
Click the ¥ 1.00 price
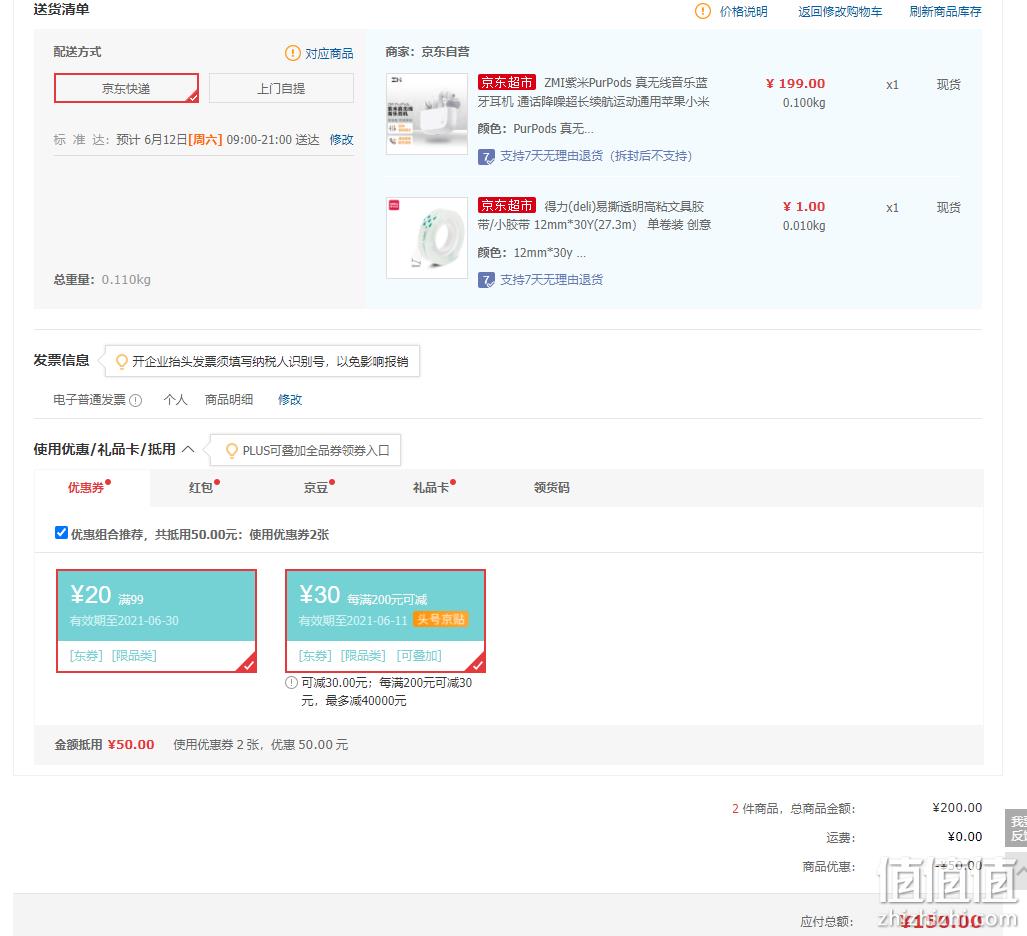pyautogui.click(x=804, y=206)
